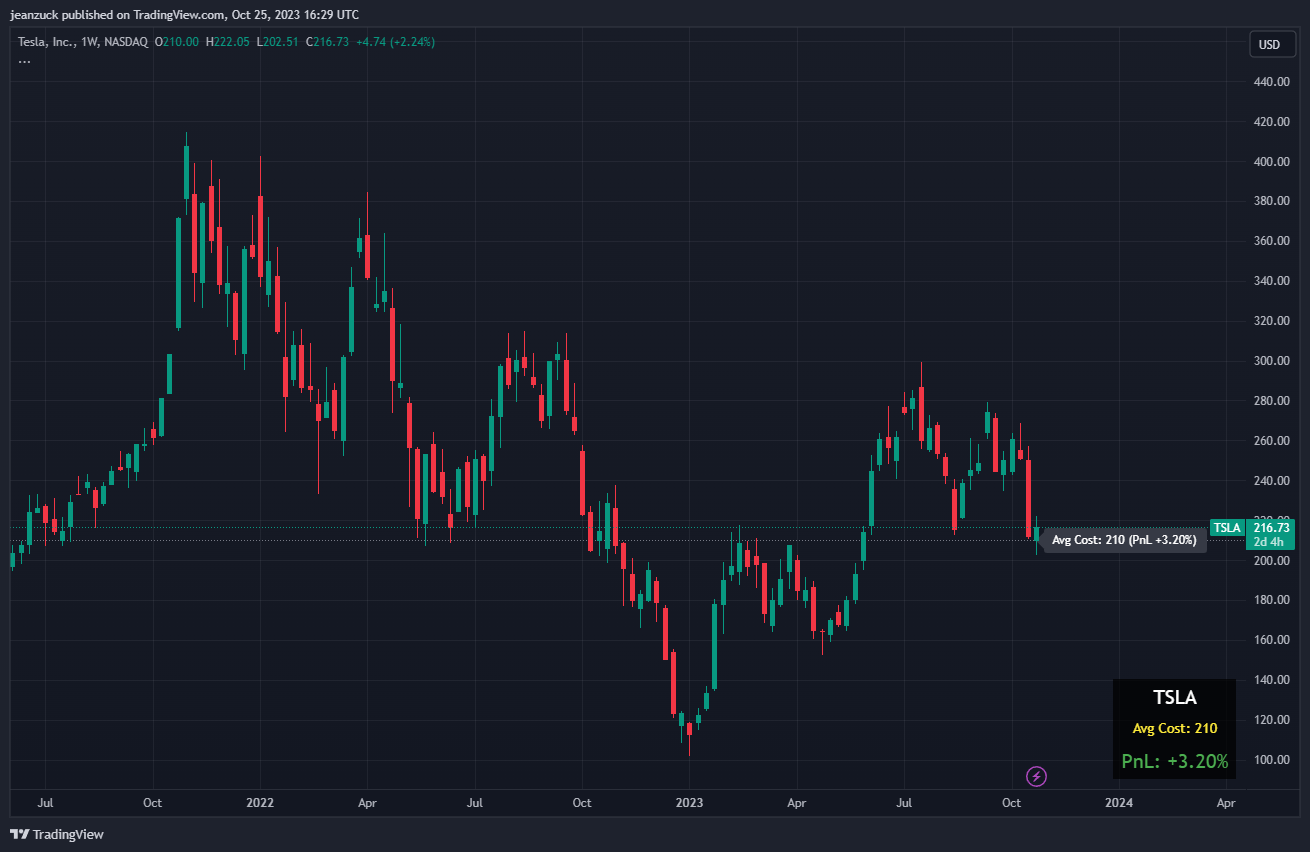The width and height of the screenshot is (1310, 852).
Task: Click the yellow Avg Cost: 210 text
Action: tap(1174, 728)
